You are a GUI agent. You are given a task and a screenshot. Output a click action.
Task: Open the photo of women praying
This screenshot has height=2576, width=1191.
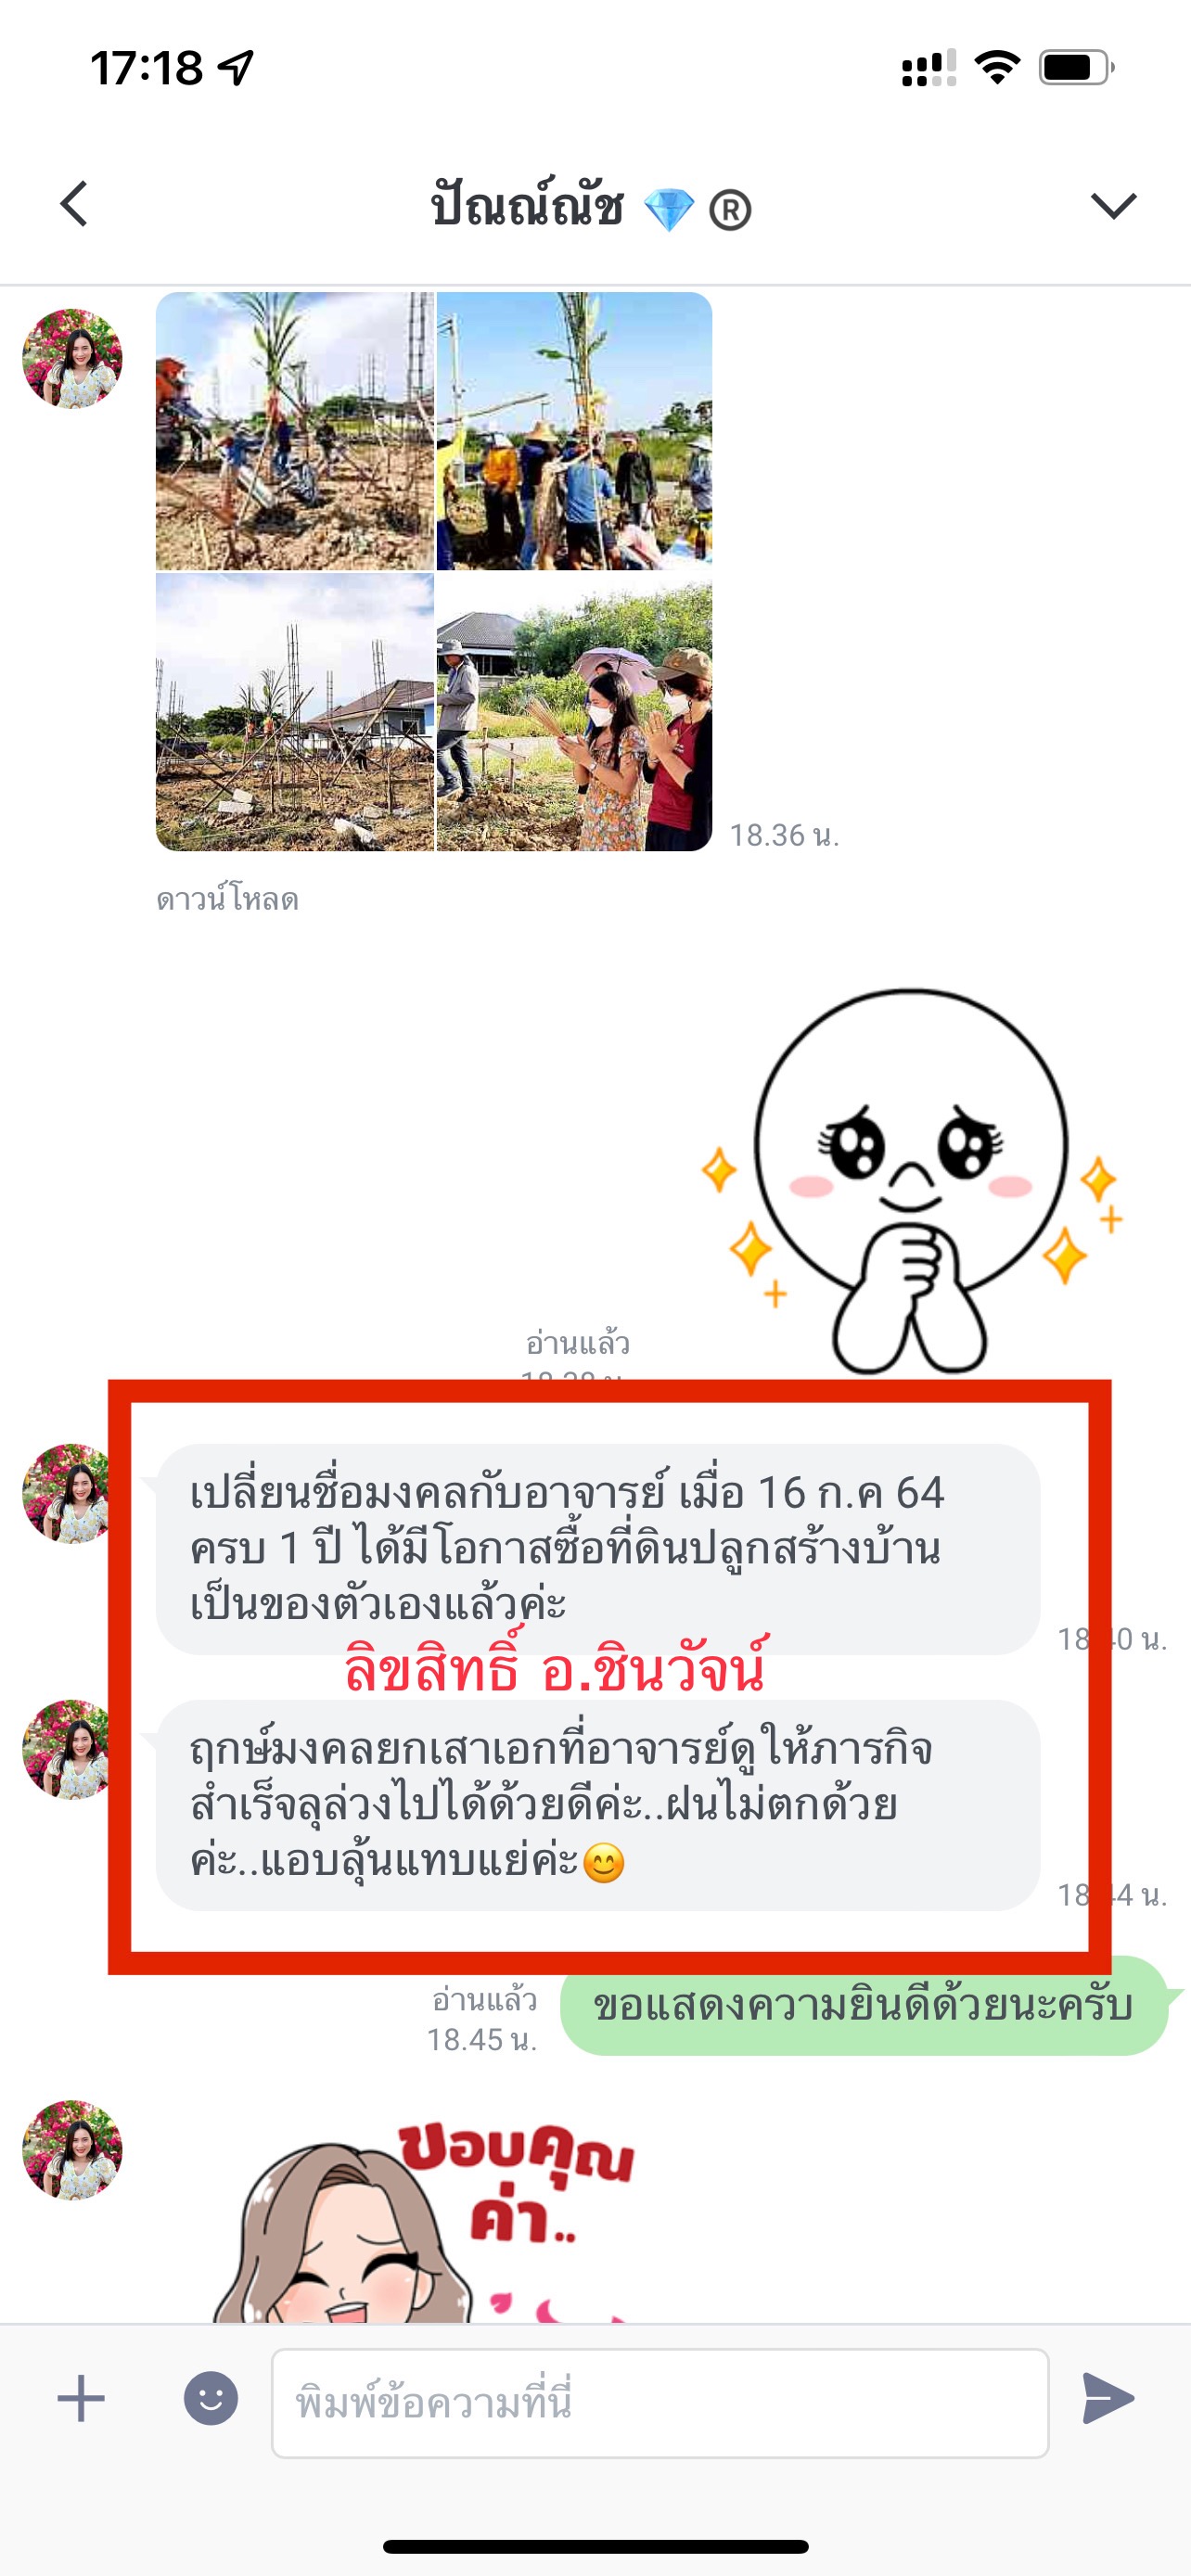click(575, 712)
